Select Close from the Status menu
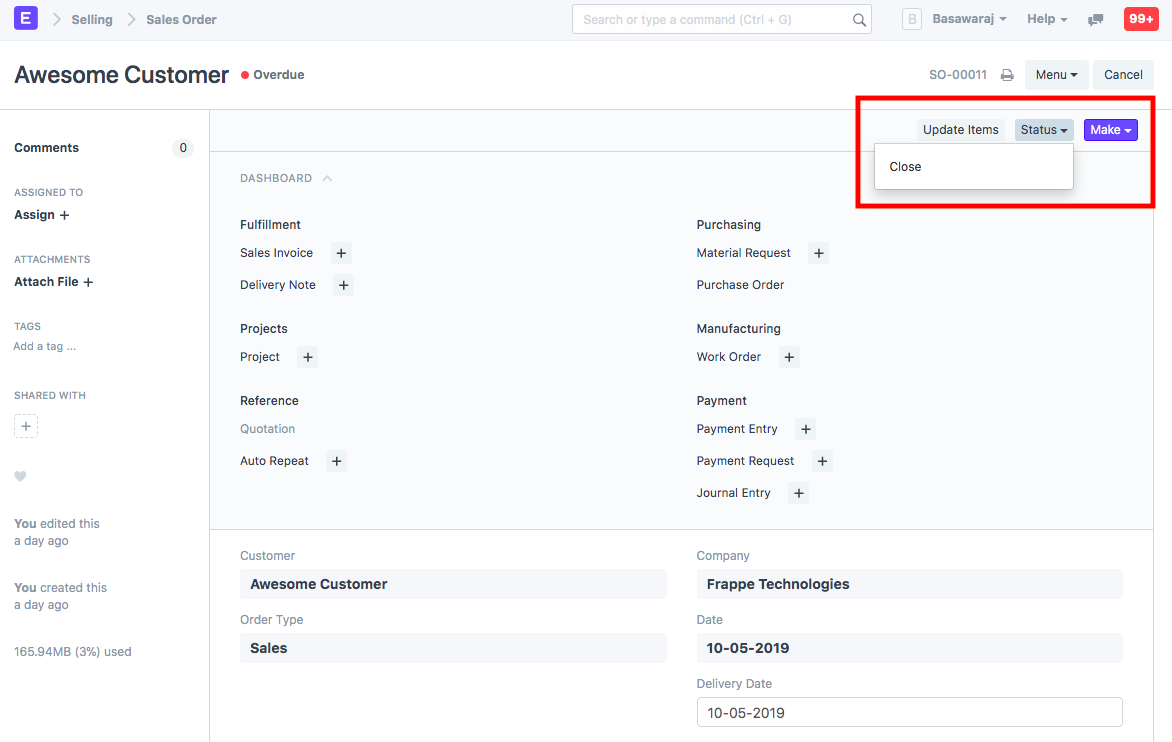 906,167
